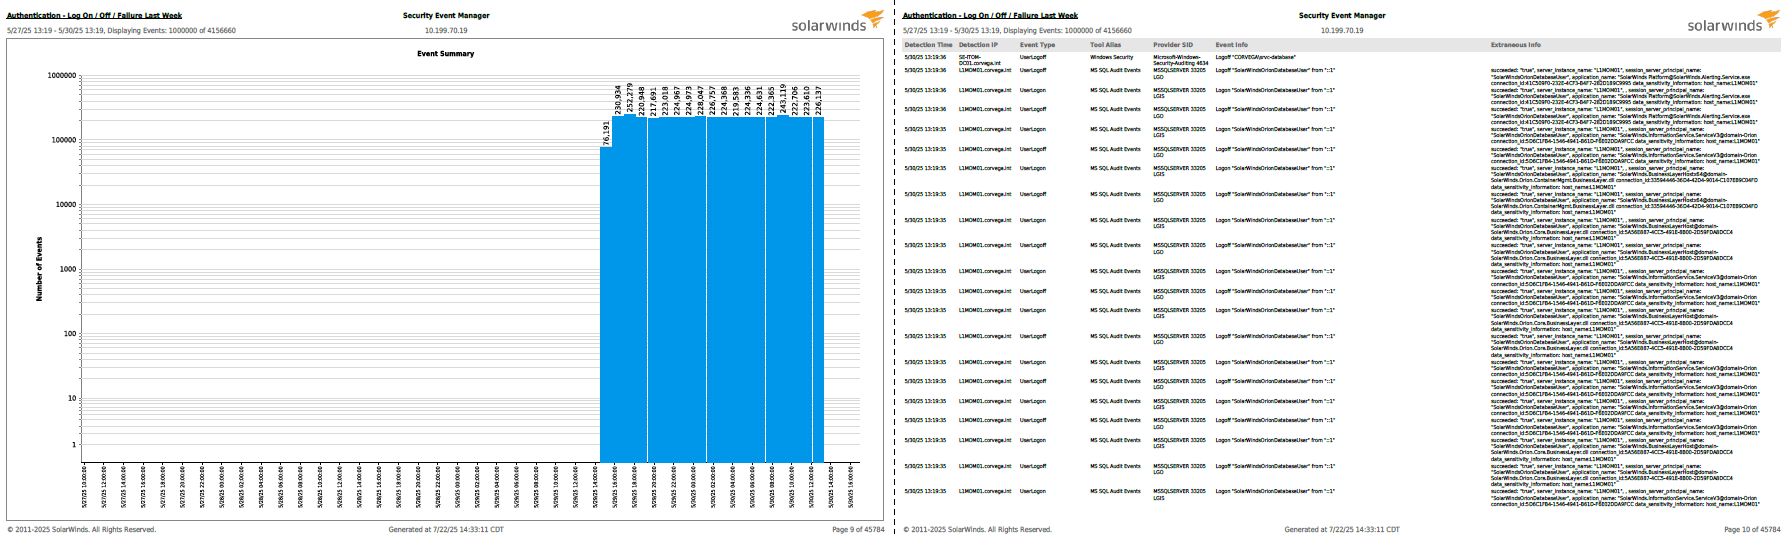Viewport: 1786px width, 534px height.
Task: Click the 100000 y-axis tick label
Action: tap(64, 140)
